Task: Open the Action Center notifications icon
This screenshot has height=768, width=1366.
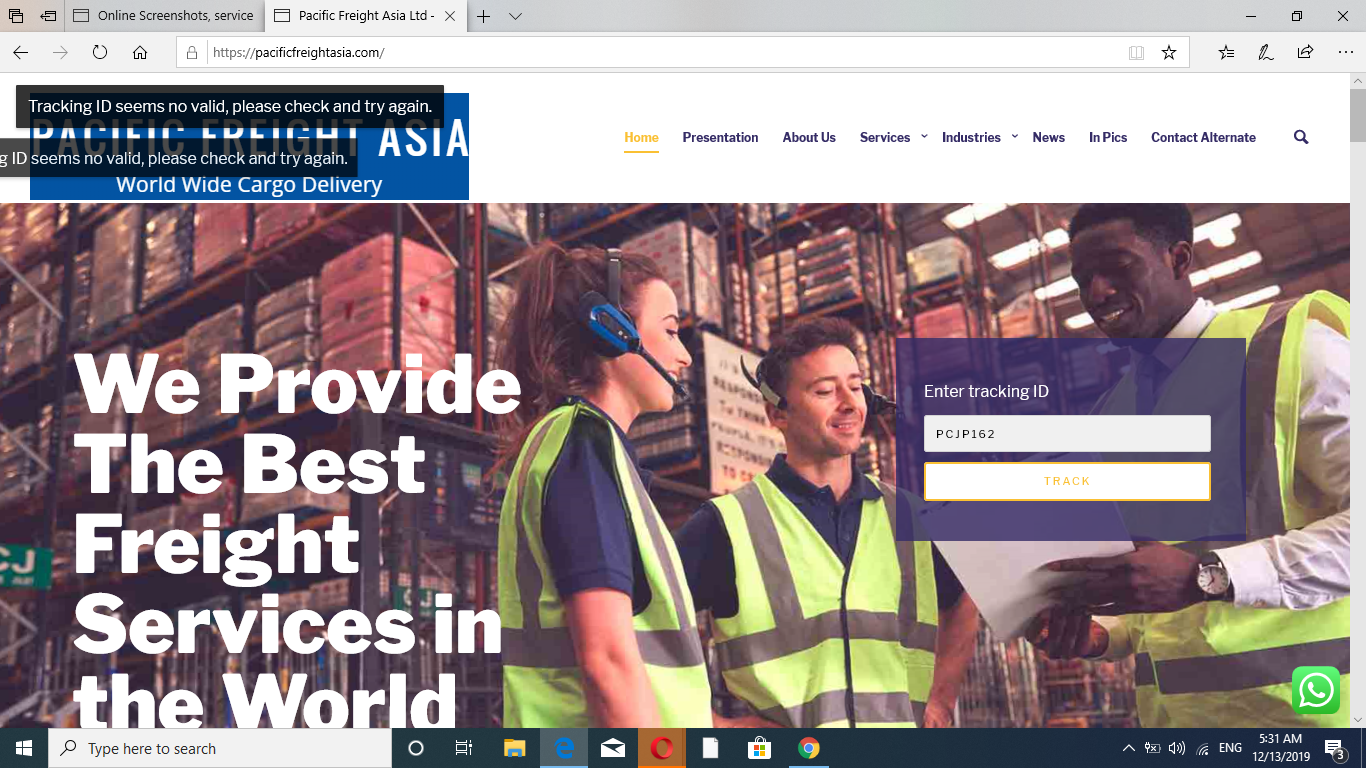Action: tap(1334, 748)
